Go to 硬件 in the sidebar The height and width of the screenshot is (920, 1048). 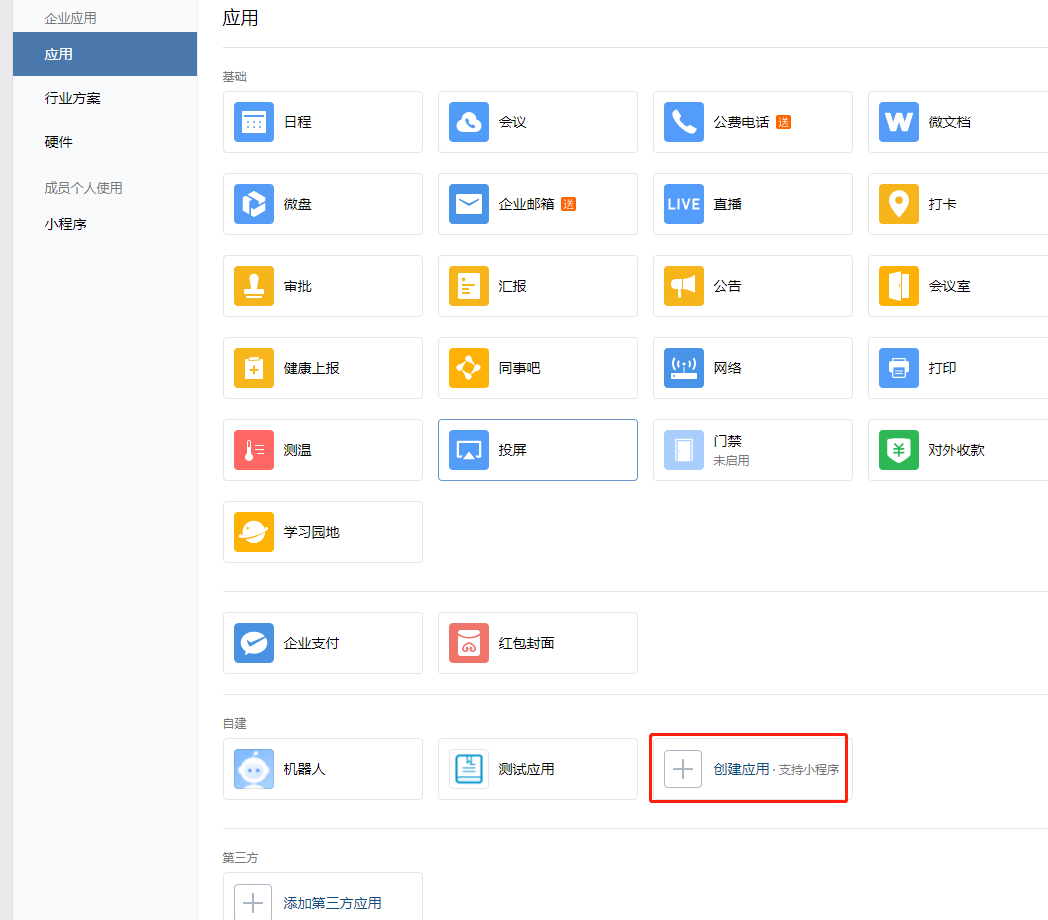(58, 142)
